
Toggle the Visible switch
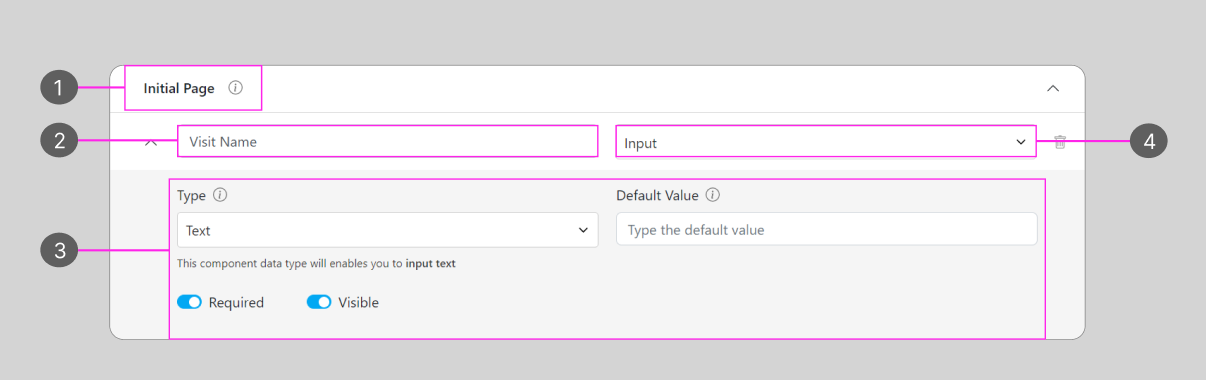click(319, 302)
